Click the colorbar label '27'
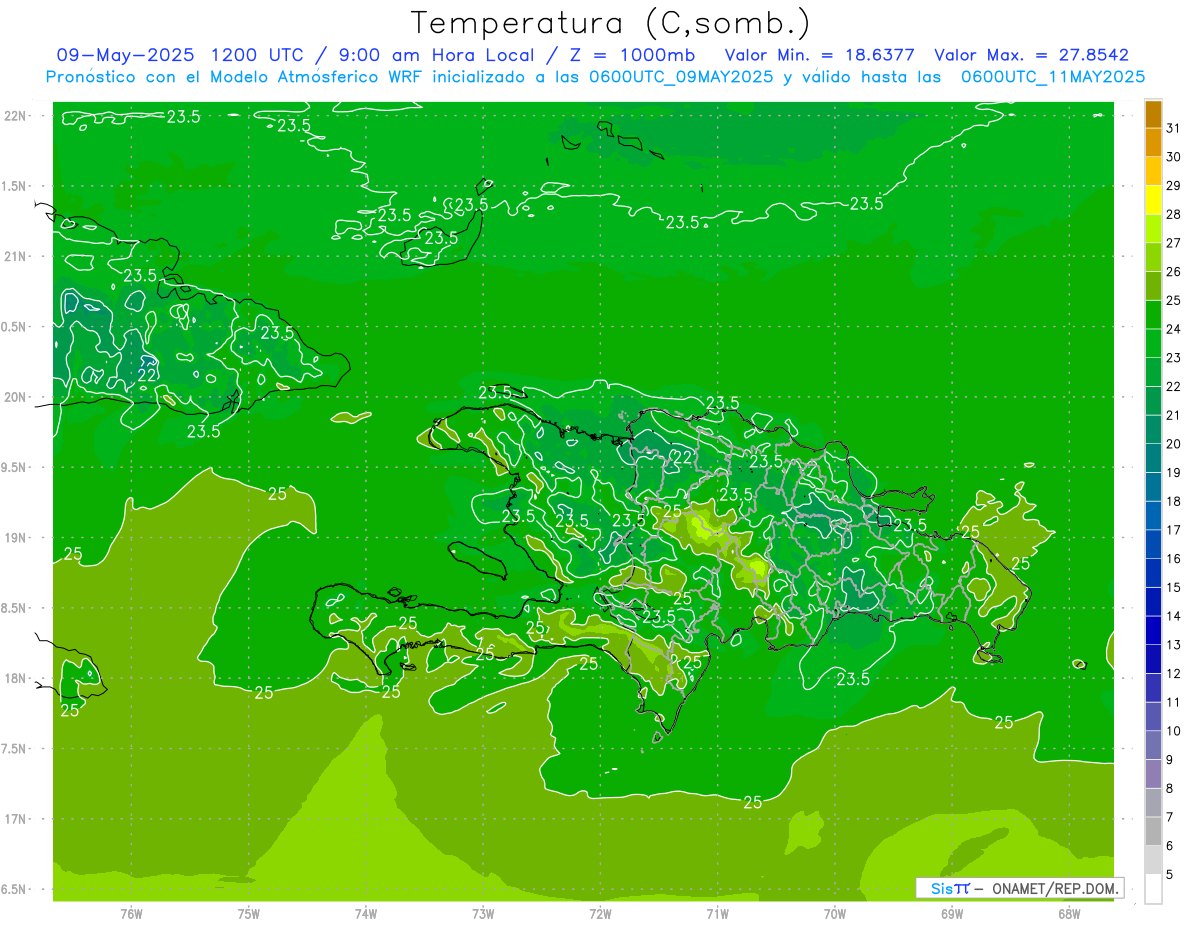1200x927 pixels. click(1174, 243)
